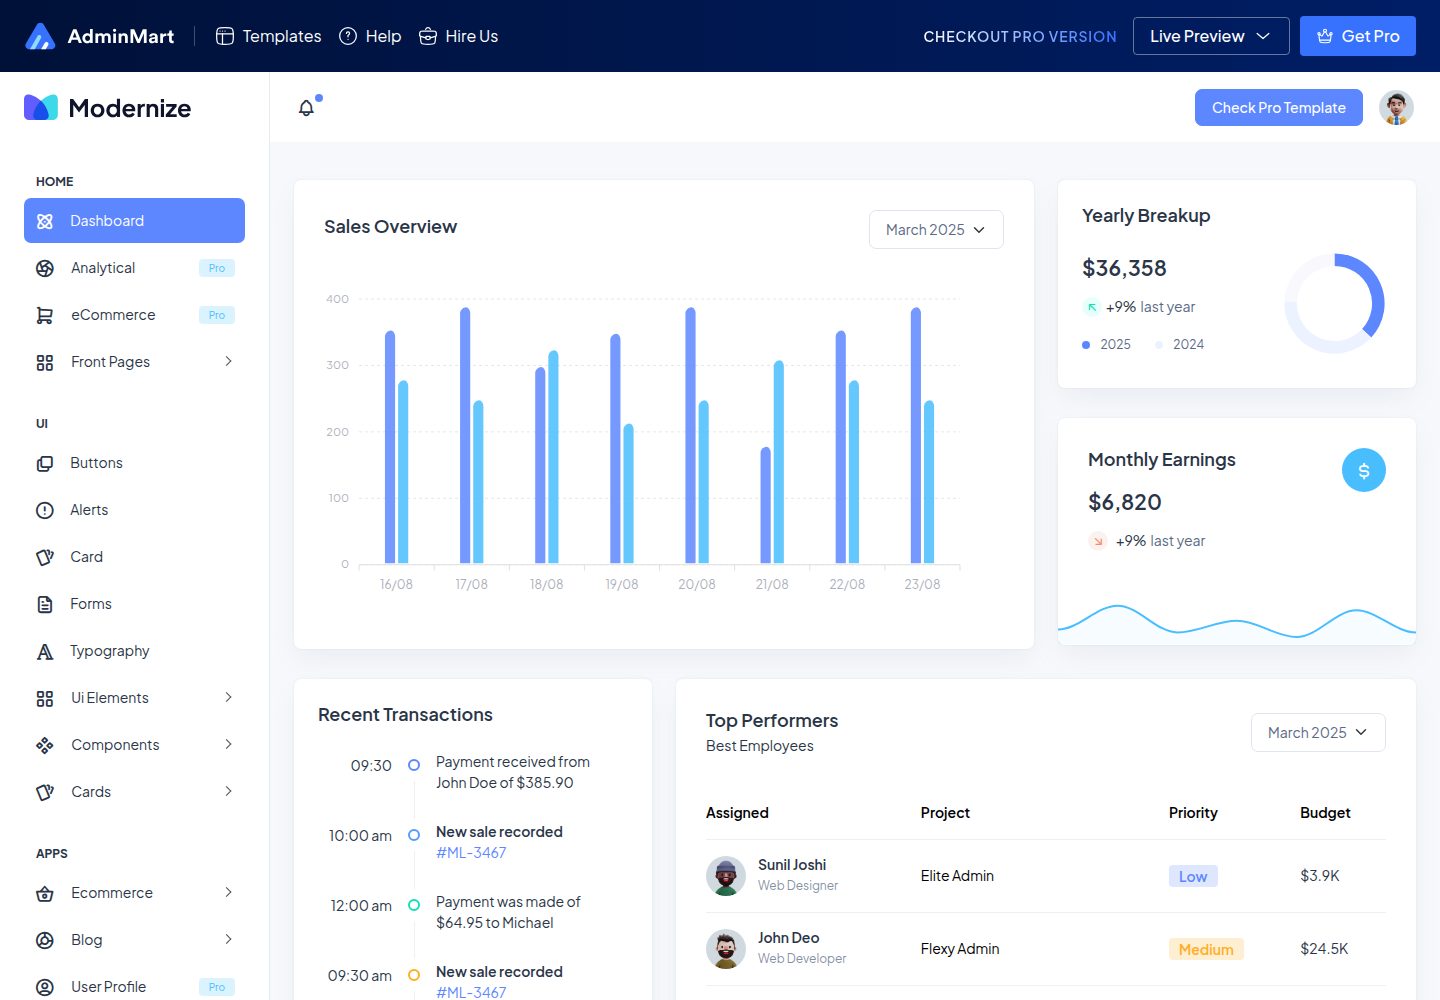Open the Forms menu item
This screenshot has height=1000, width=1440.
[134, 604]
